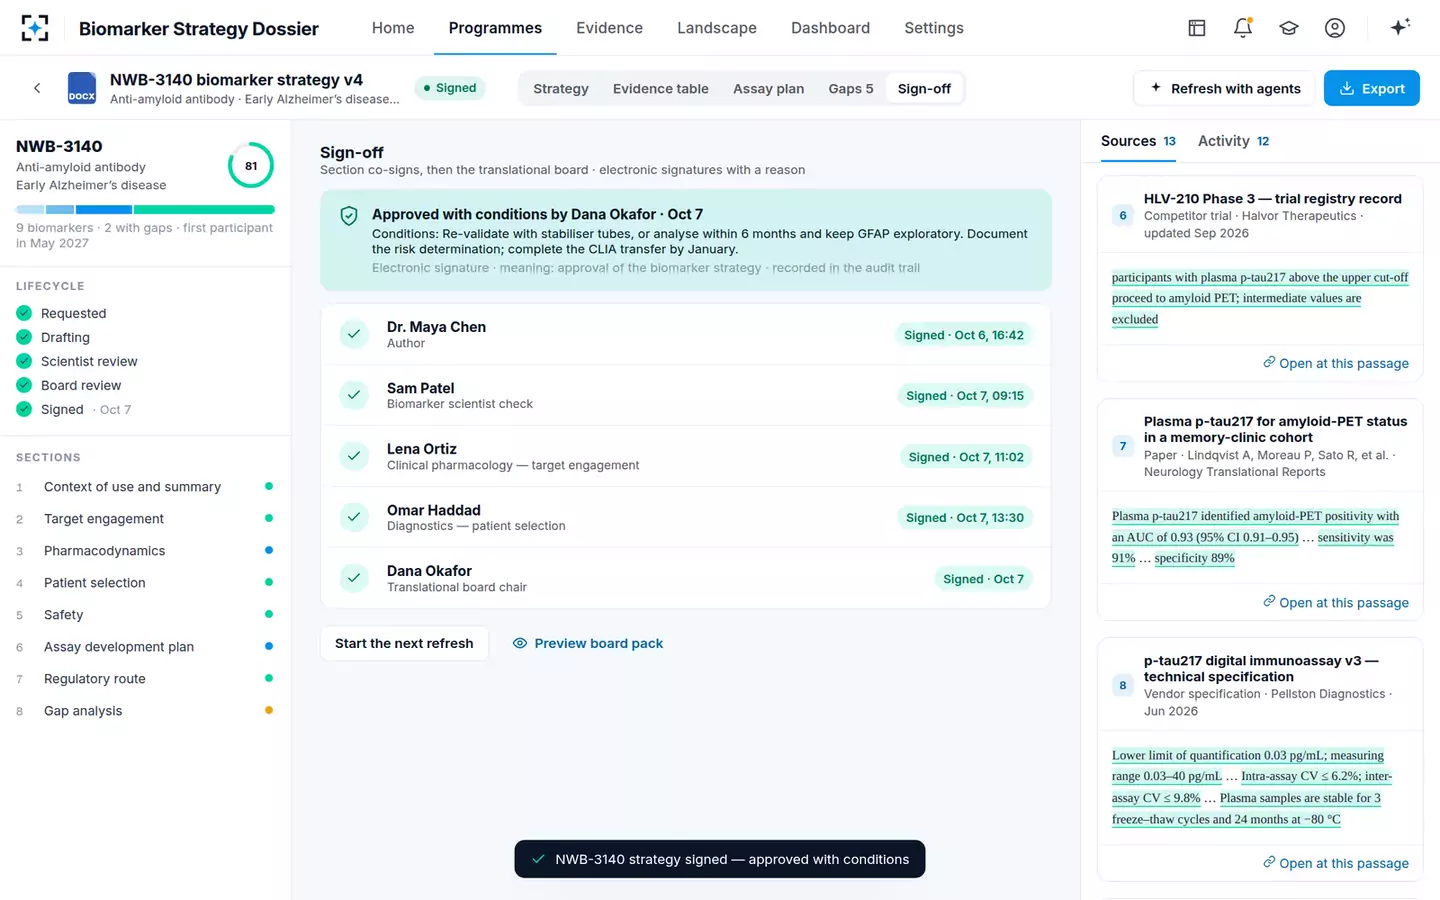This screenshot has height=900, width=1440.
Task: Open immunoassay v3 specification at this passage
Action: (x=1335, y=863)
